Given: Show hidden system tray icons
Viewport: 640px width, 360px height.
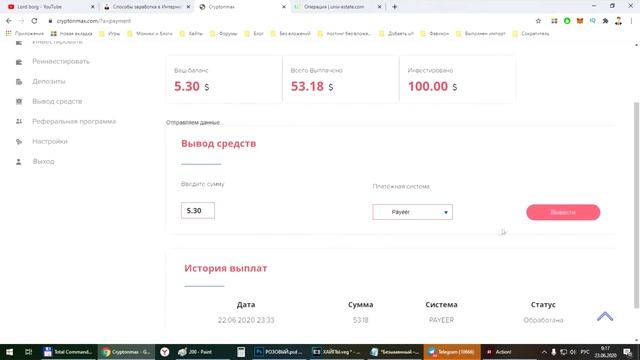Looking at the screenshot, I should pos(544,352).
